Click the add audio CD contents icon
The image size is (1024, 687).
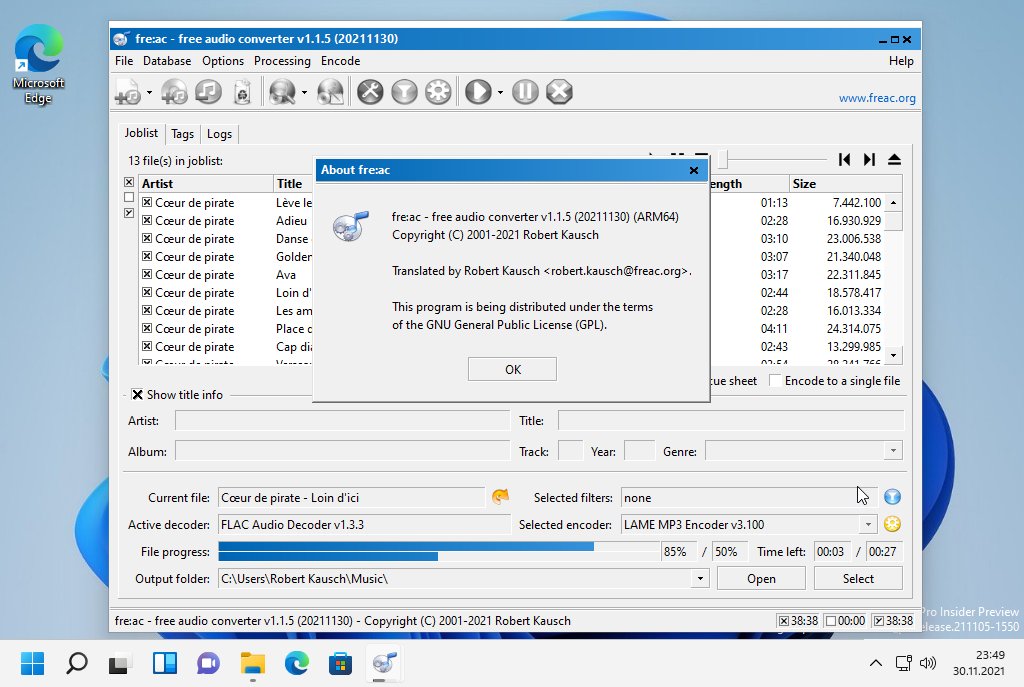174,92
